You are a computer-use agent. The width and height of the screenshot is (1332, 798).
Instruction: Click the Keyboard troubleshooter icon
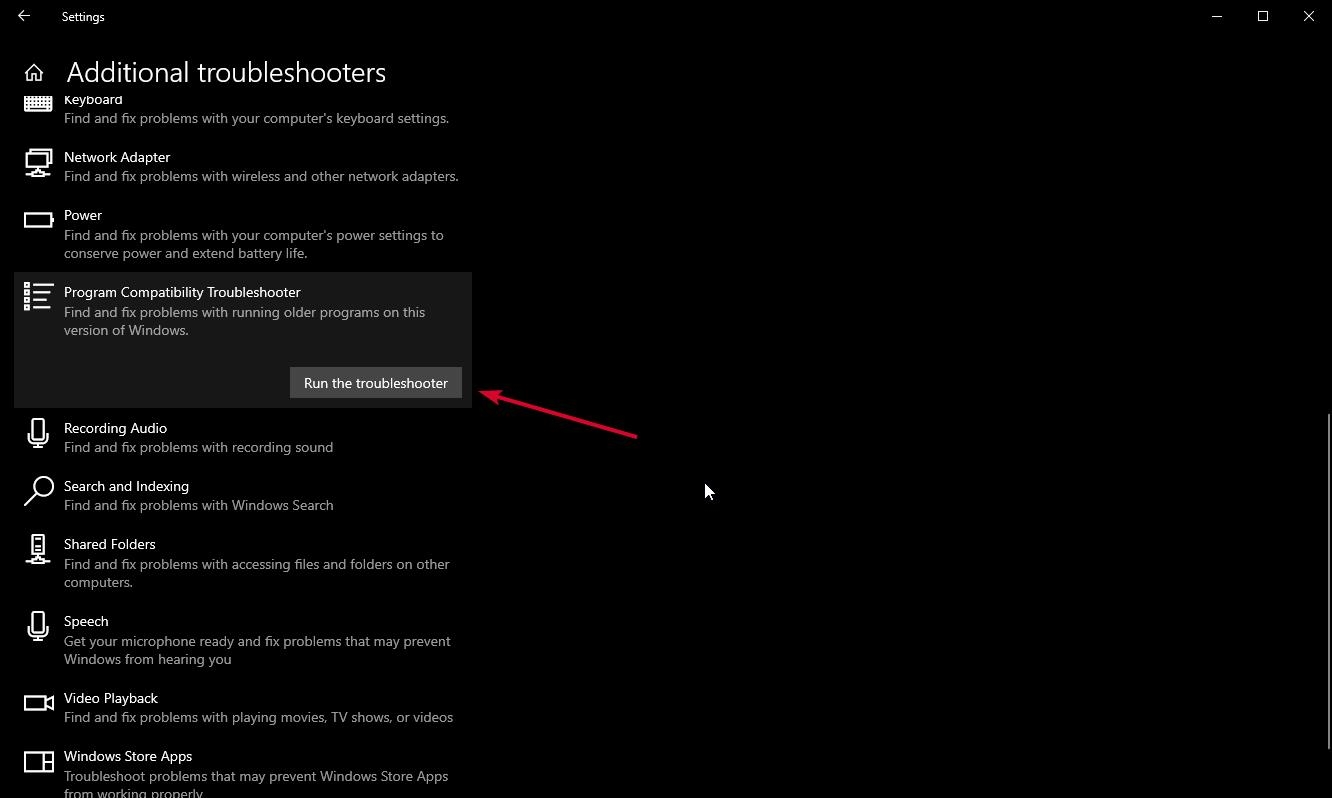[38, 103]
